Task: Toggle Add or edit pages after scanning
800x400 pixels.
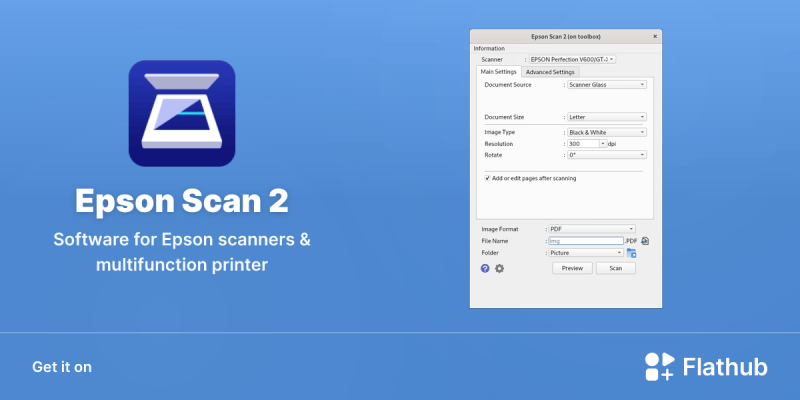Action: [x=488, y=178]
